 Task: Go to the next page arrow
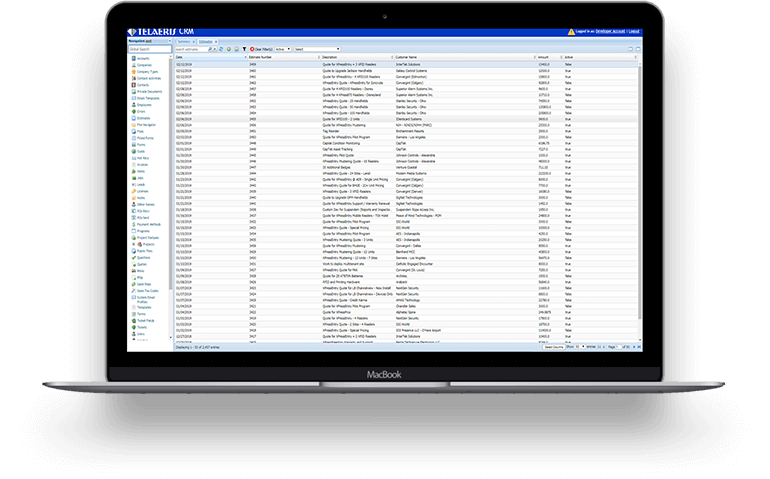point(634,347)
